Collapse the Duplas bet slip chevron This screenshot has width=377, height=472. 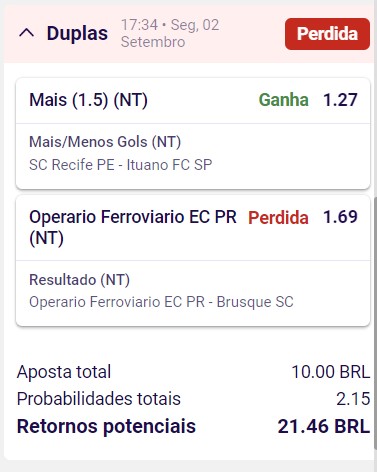(x=27, y=33)
